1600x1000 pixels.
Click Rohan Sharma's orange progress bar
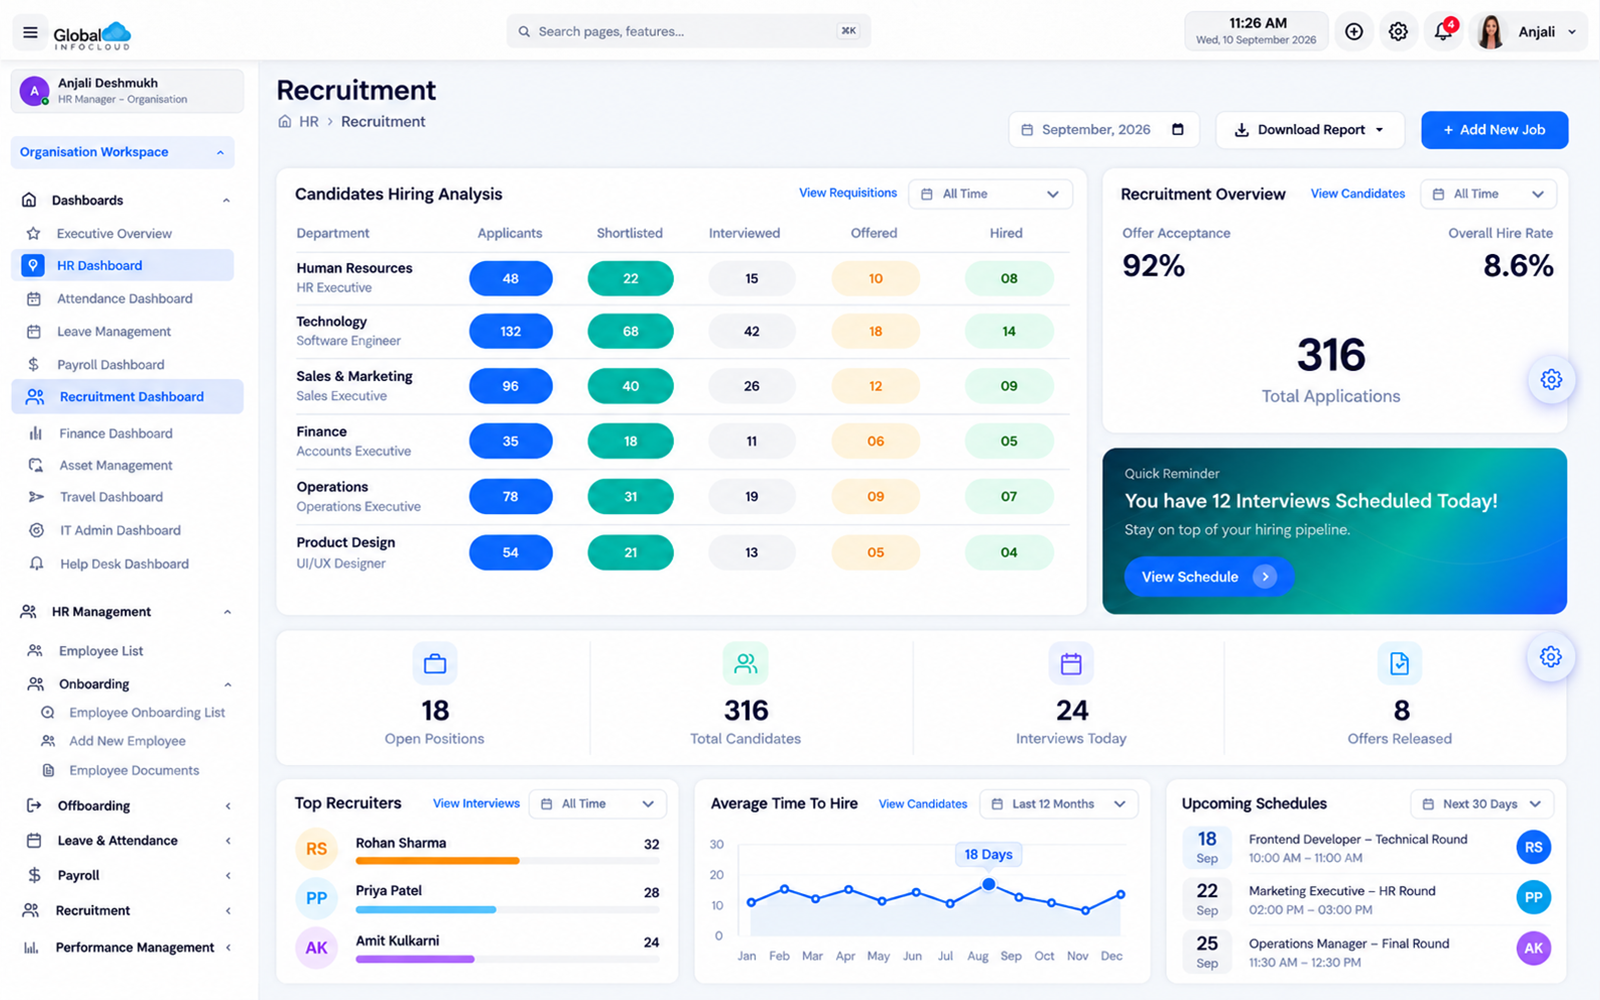pos(437,860)
